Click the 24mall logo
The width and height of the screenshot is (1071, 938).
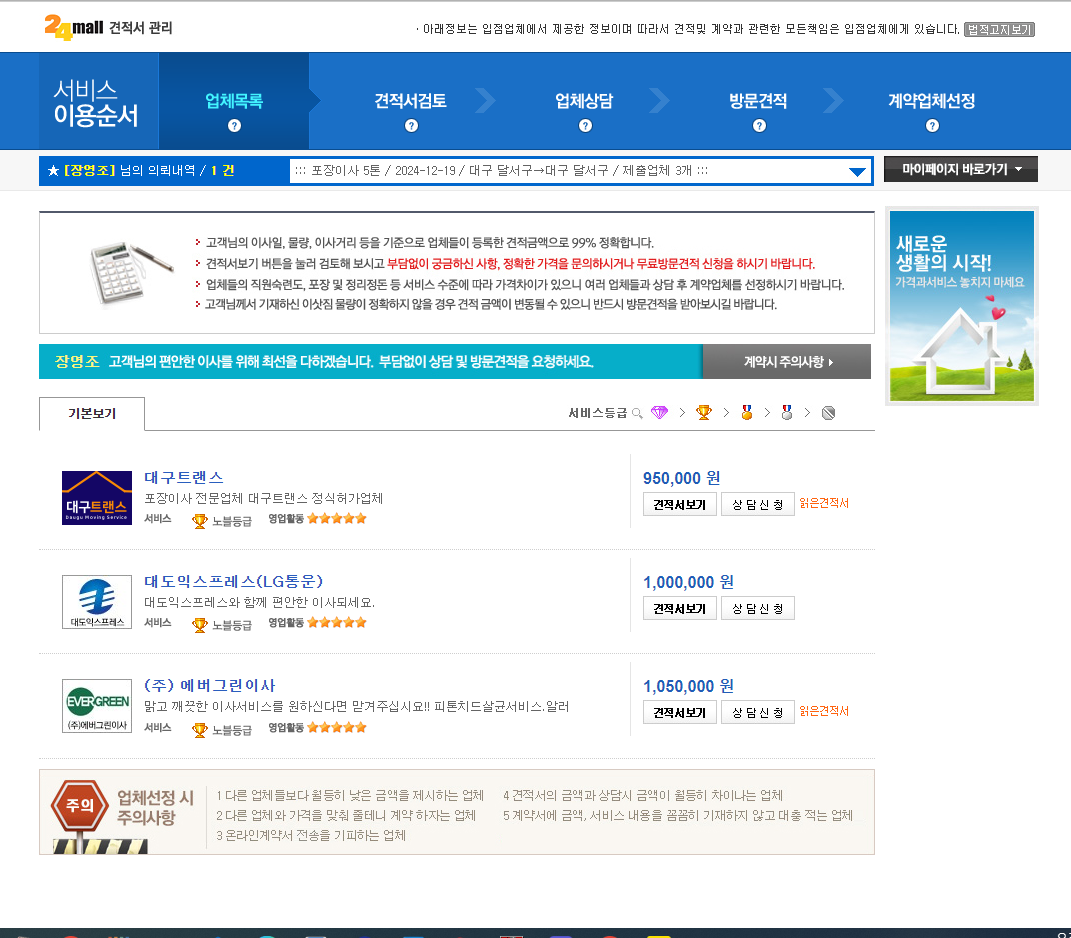click(73, 27)
